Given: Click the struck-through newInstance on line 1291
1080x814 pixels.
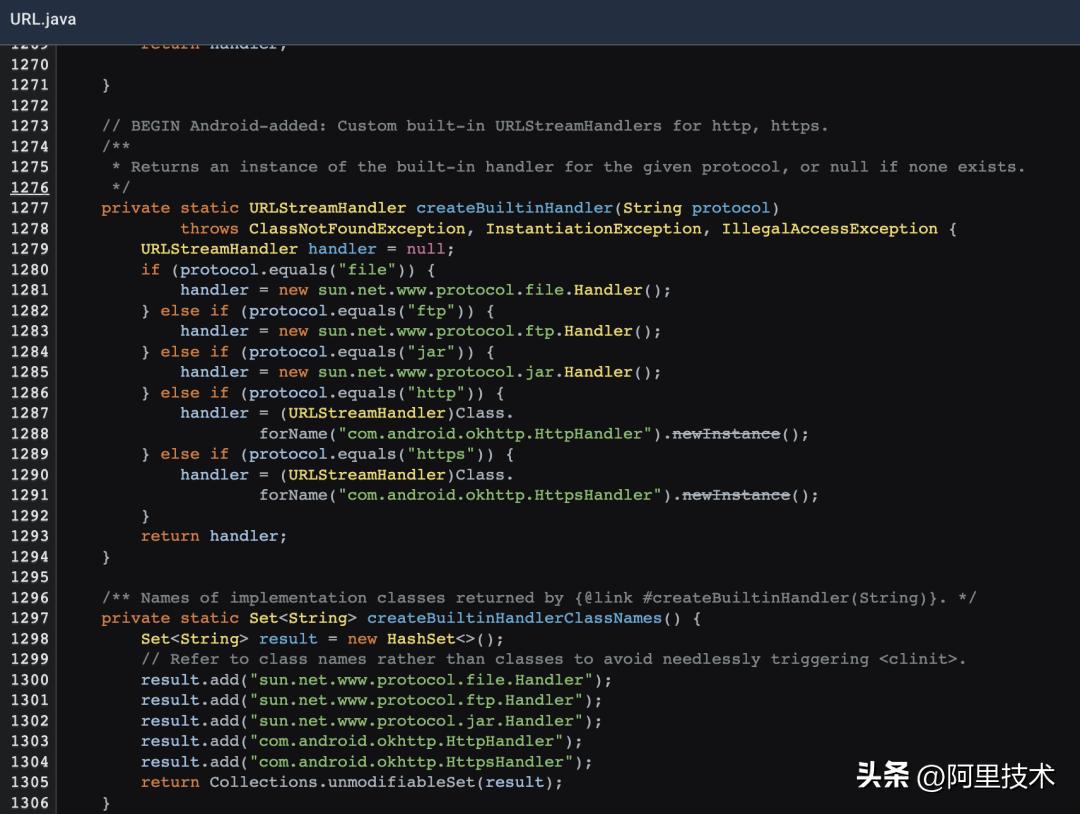Looking at the screenshot, I should [x=735, y=495].
